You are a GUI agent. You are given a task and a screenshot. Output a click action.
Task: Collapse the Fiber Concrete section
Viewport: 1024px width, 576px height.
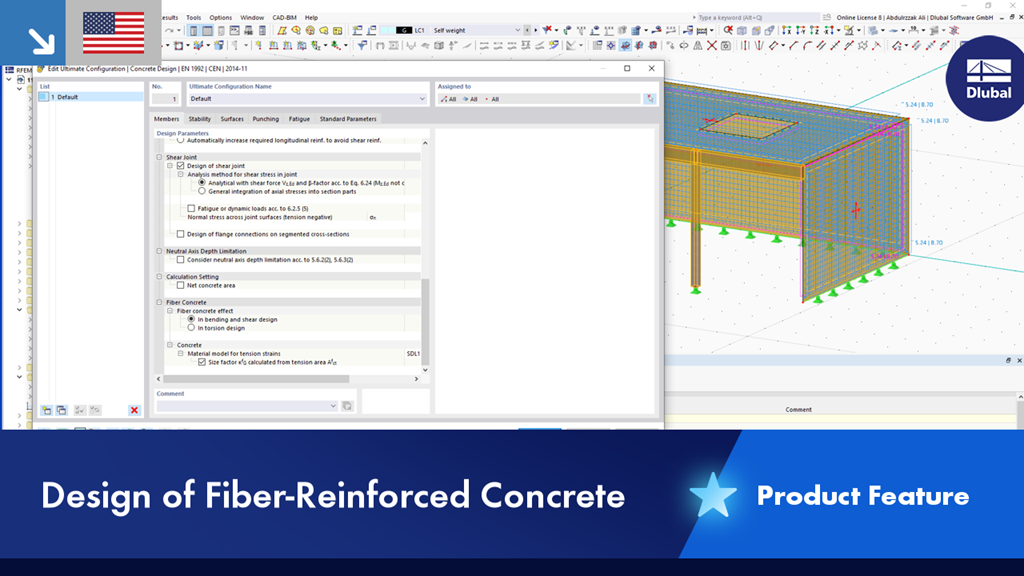pos(159,302)
